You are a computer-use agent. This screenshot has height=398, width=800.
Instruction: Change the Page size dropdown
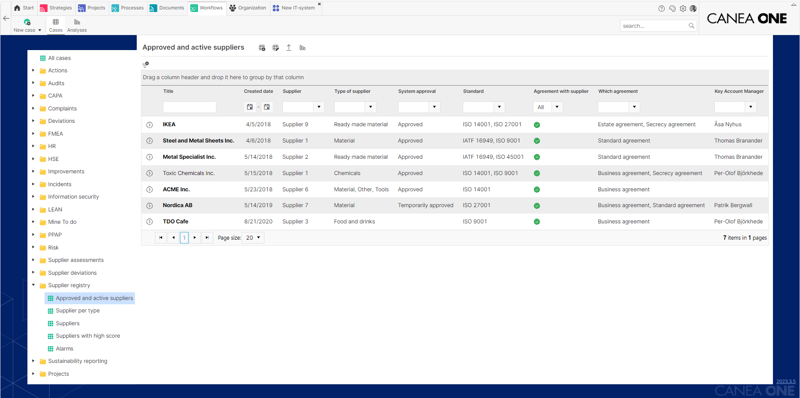[x=254, y=238]
